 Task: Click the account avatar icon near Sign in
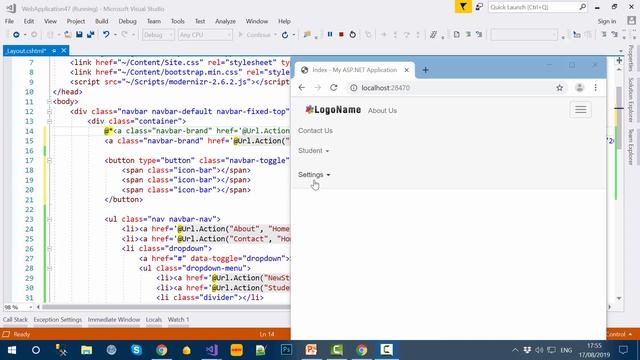(631, 21)
